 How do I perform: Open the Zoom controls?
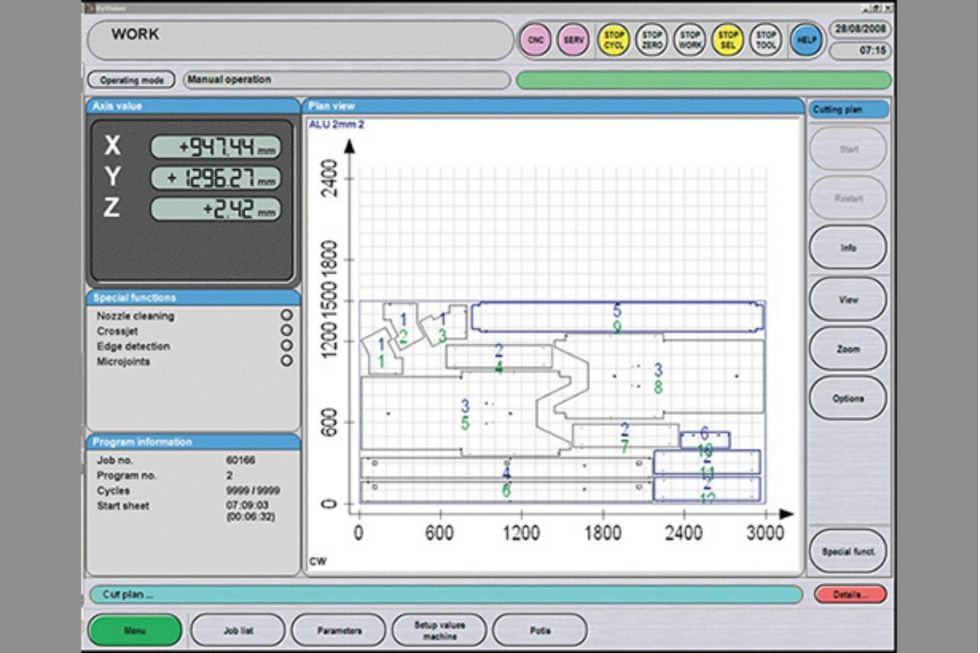click(x=848, y=349)
